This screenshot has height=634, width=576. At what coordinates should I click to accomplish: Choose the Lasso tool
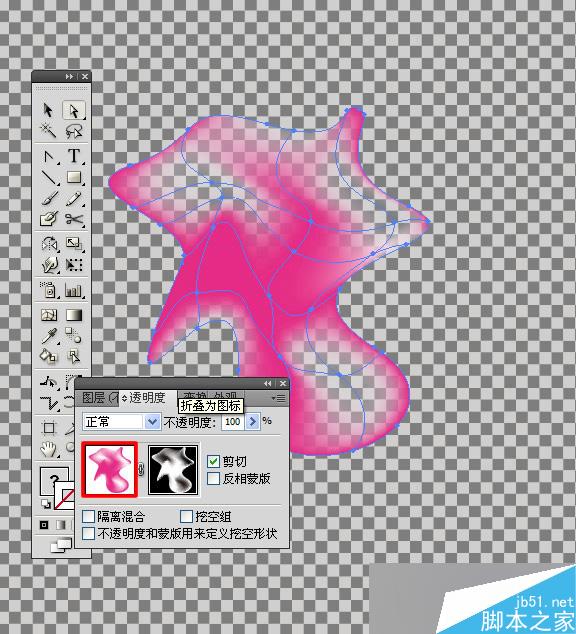[x=74, y=131]
